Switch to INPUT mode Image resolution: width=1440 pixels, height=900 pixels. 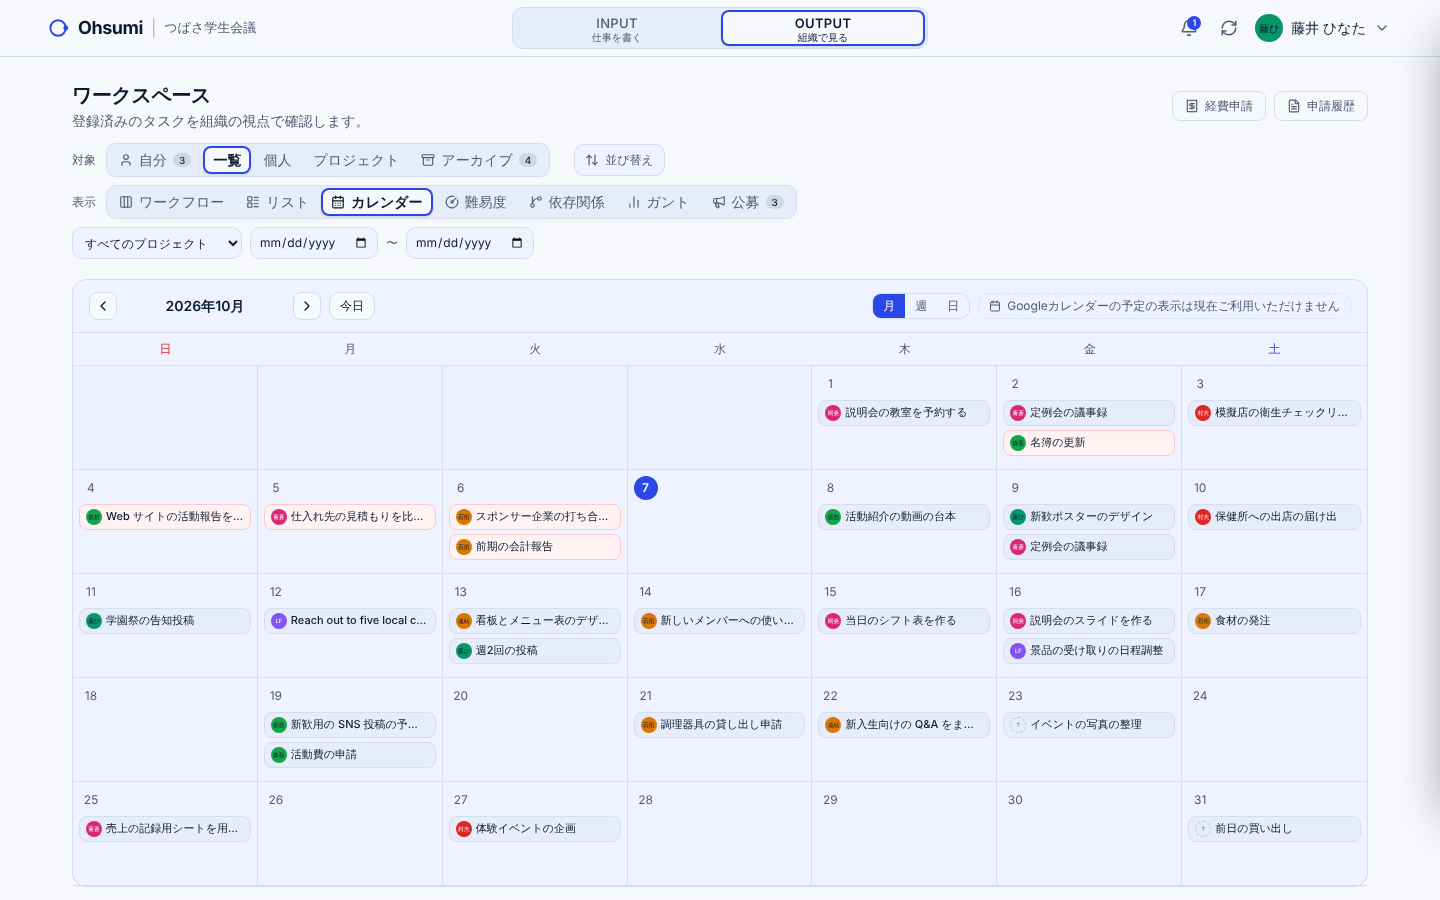click(x=616, y=28)
